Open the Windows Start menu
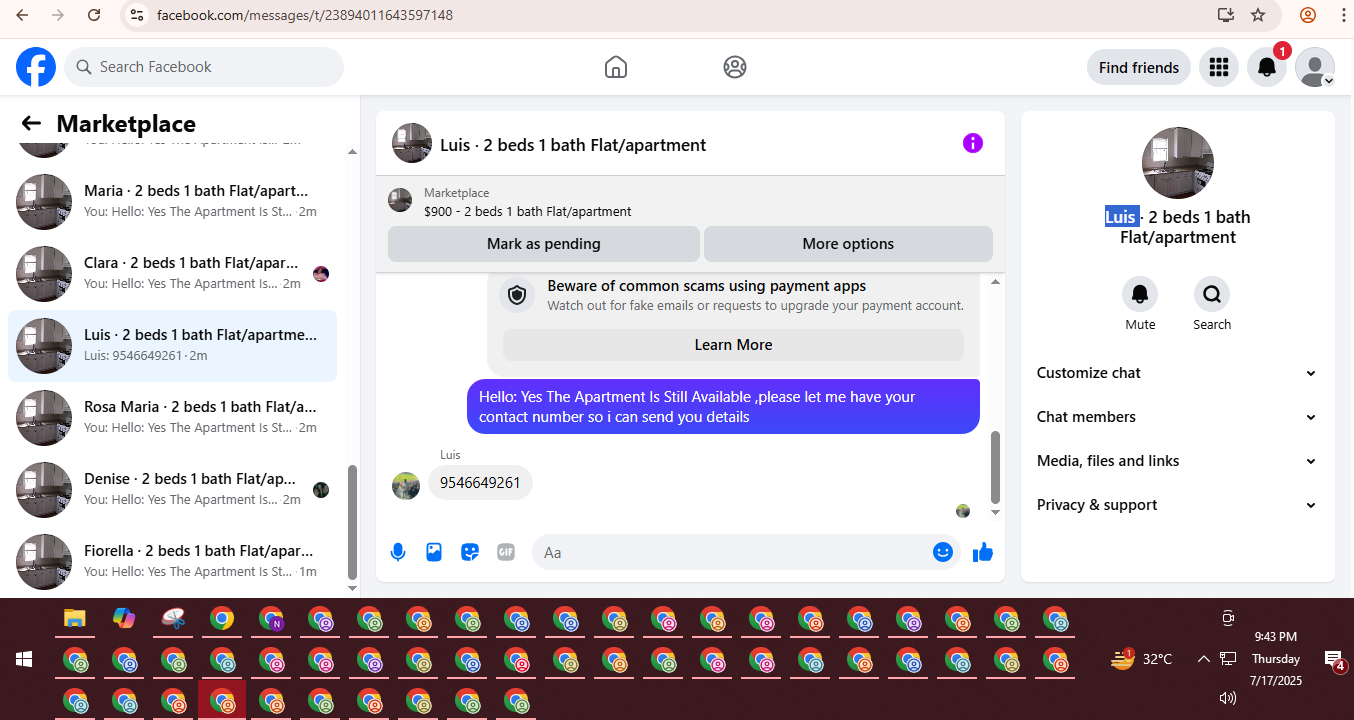Image resolution: width=1354 pixels, height=720 pixels. [x=24, y=660]
